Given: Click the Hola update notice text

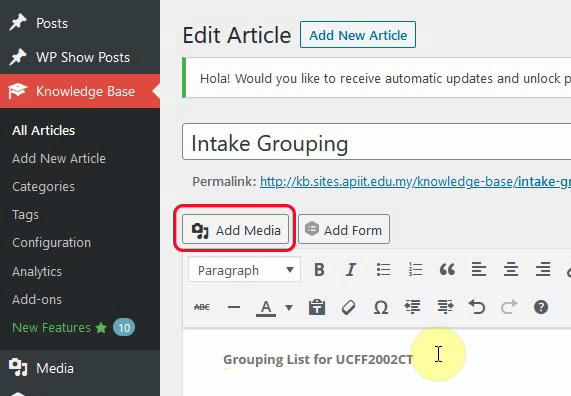Looking at the screenshot, I should 385,78.
